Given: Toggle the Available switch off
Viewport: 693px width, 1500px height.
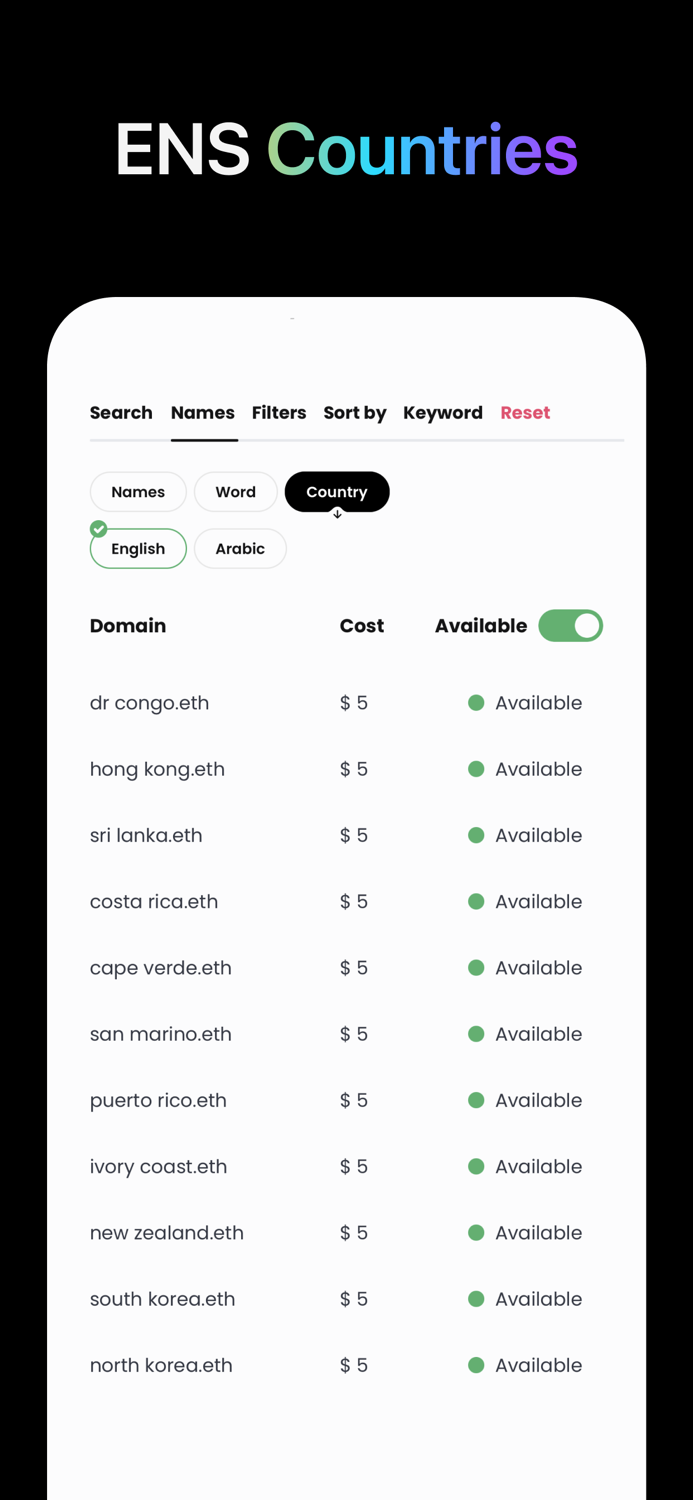Looking at the screenshot, I should pos(570,626).
